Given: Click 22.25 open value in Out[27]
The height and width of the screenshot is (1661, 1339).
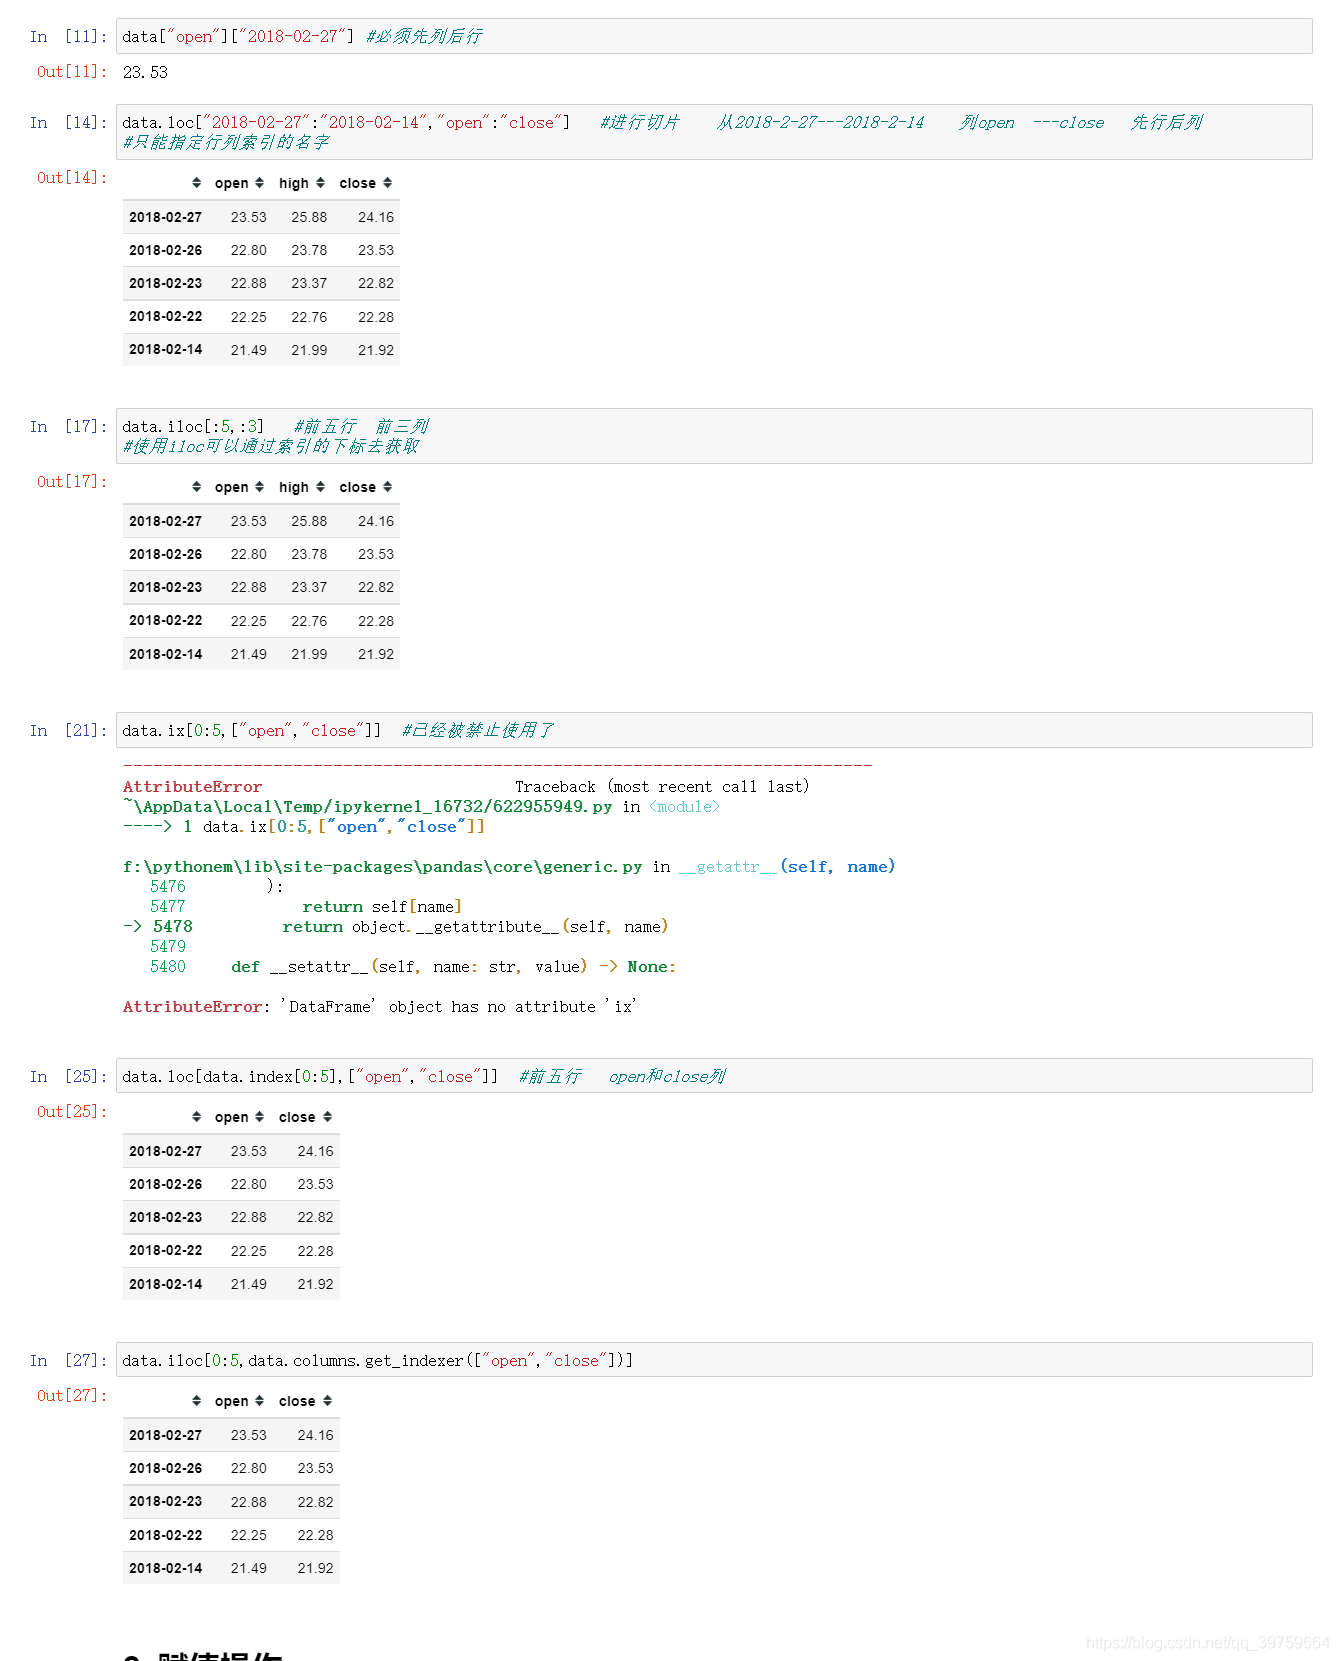Looking at the screenshot, I should click(x=248, y=1535).
